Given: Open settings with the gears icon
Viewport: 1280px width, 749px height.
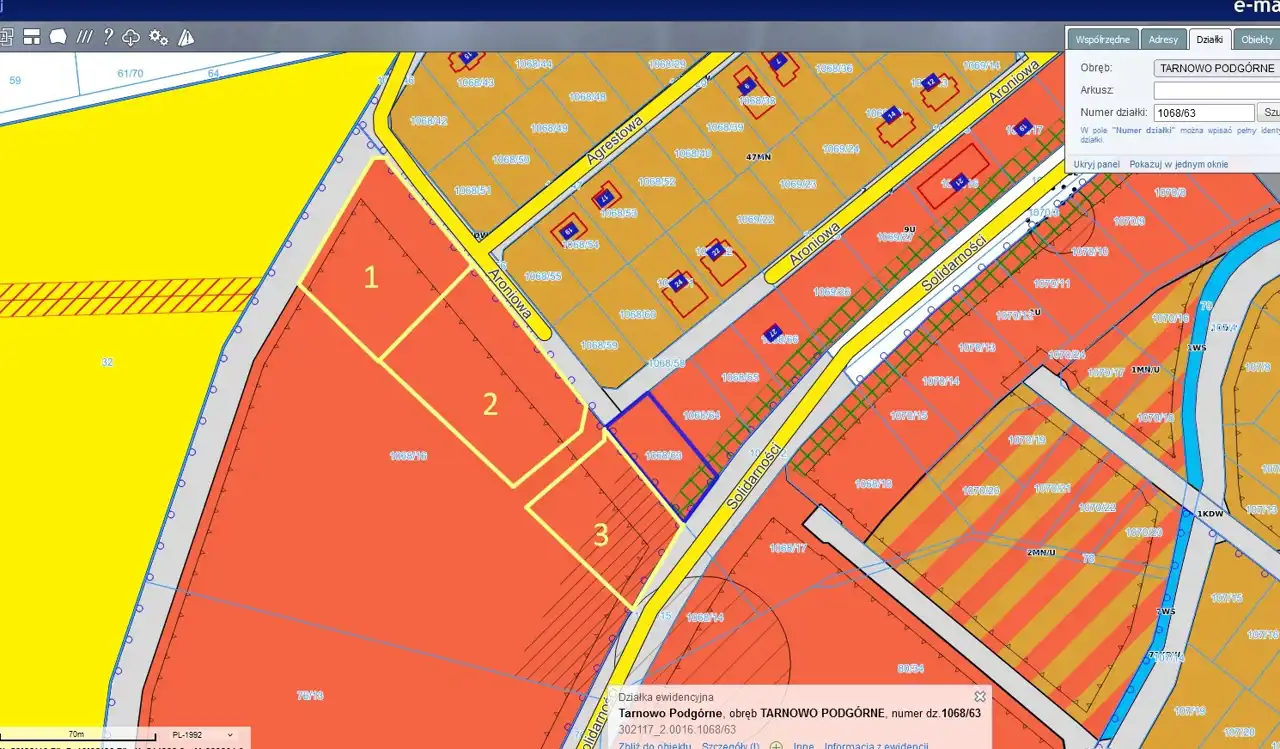Looking at the screenshot, I should point(158,37).
